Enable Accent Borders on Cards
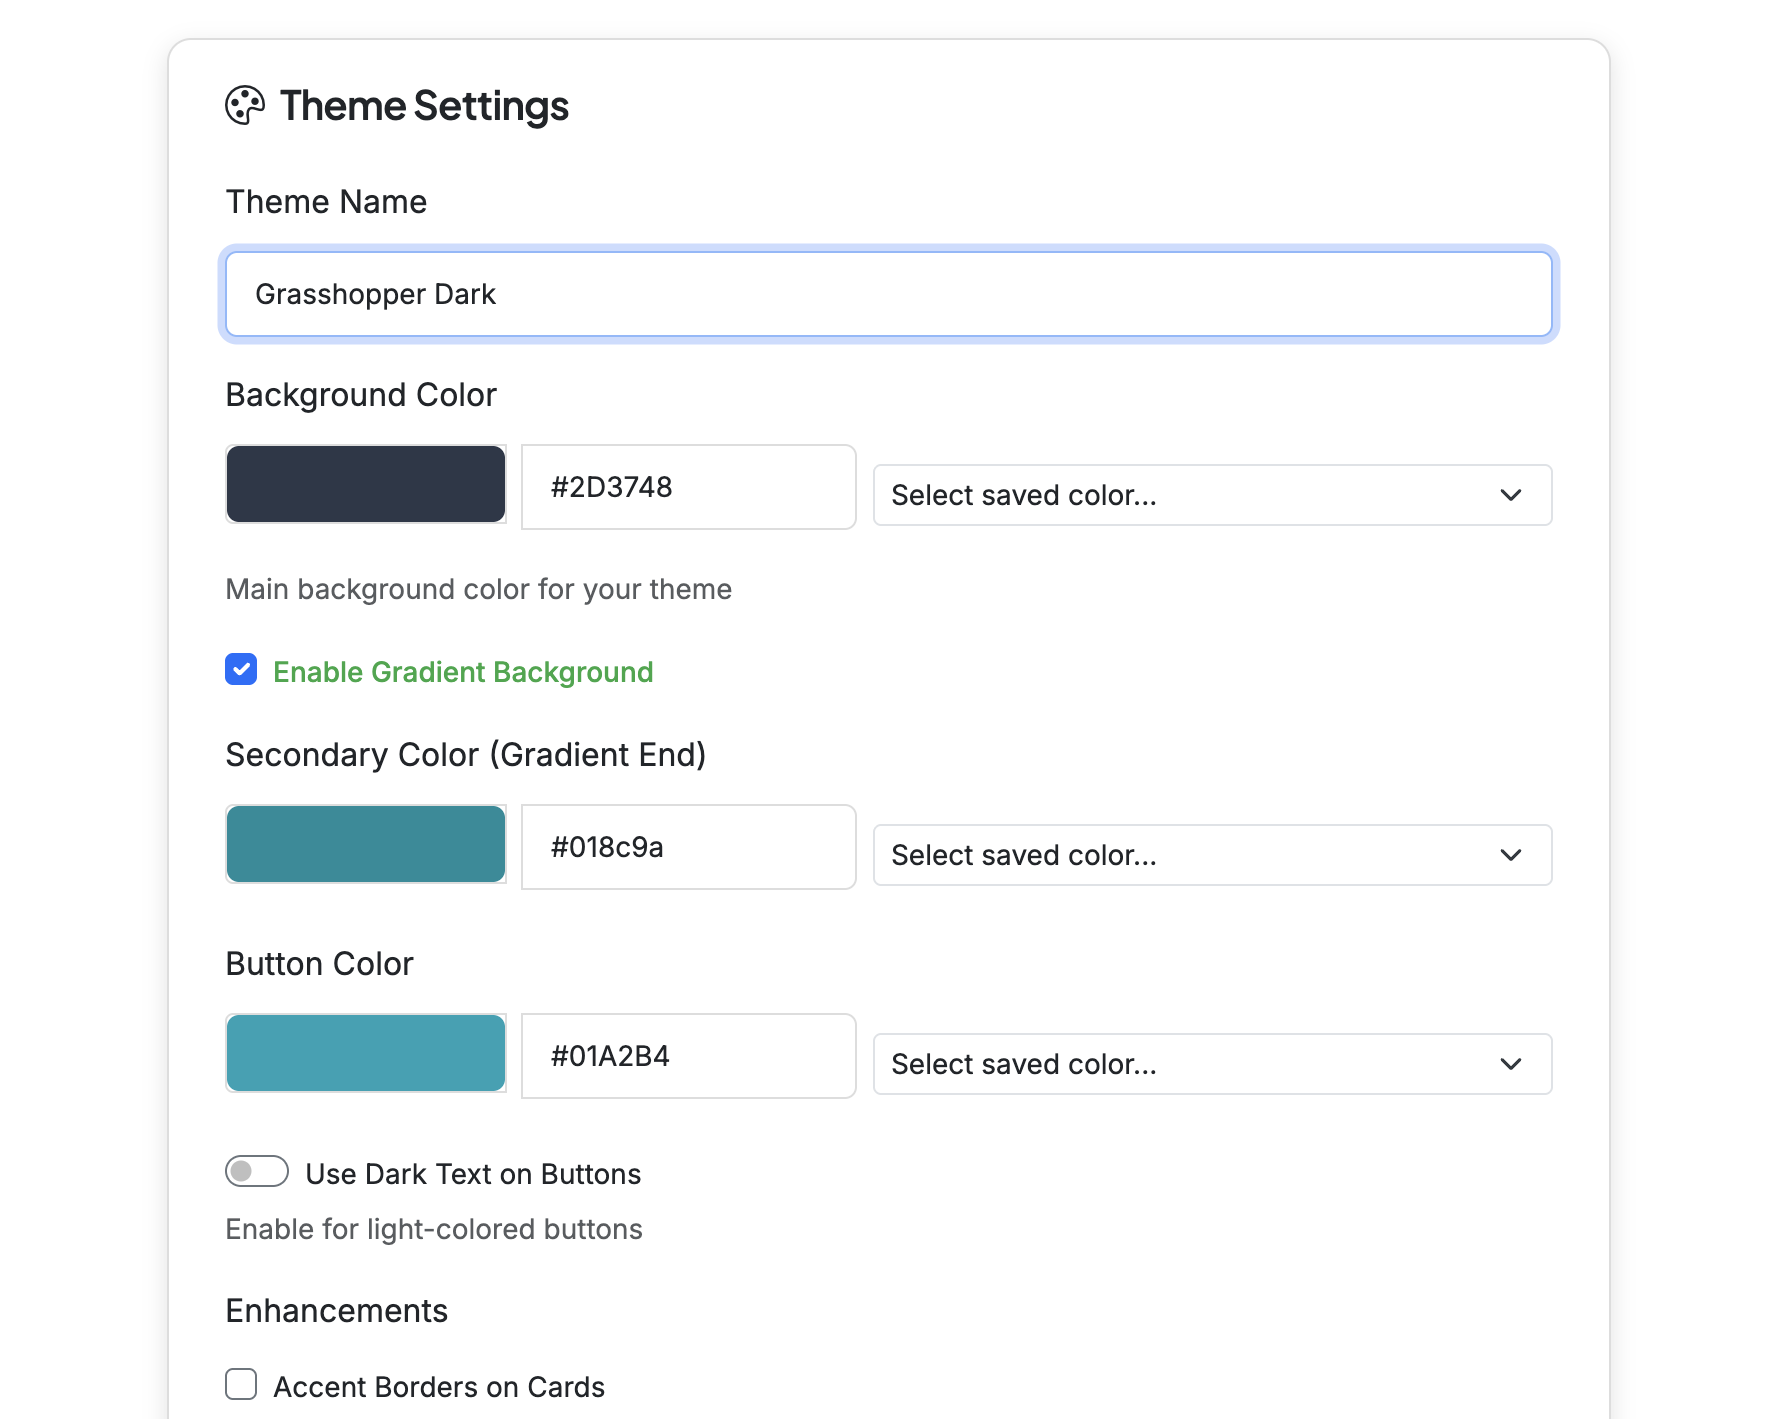This screenshot has height=1419, width=1775. 240,1385
